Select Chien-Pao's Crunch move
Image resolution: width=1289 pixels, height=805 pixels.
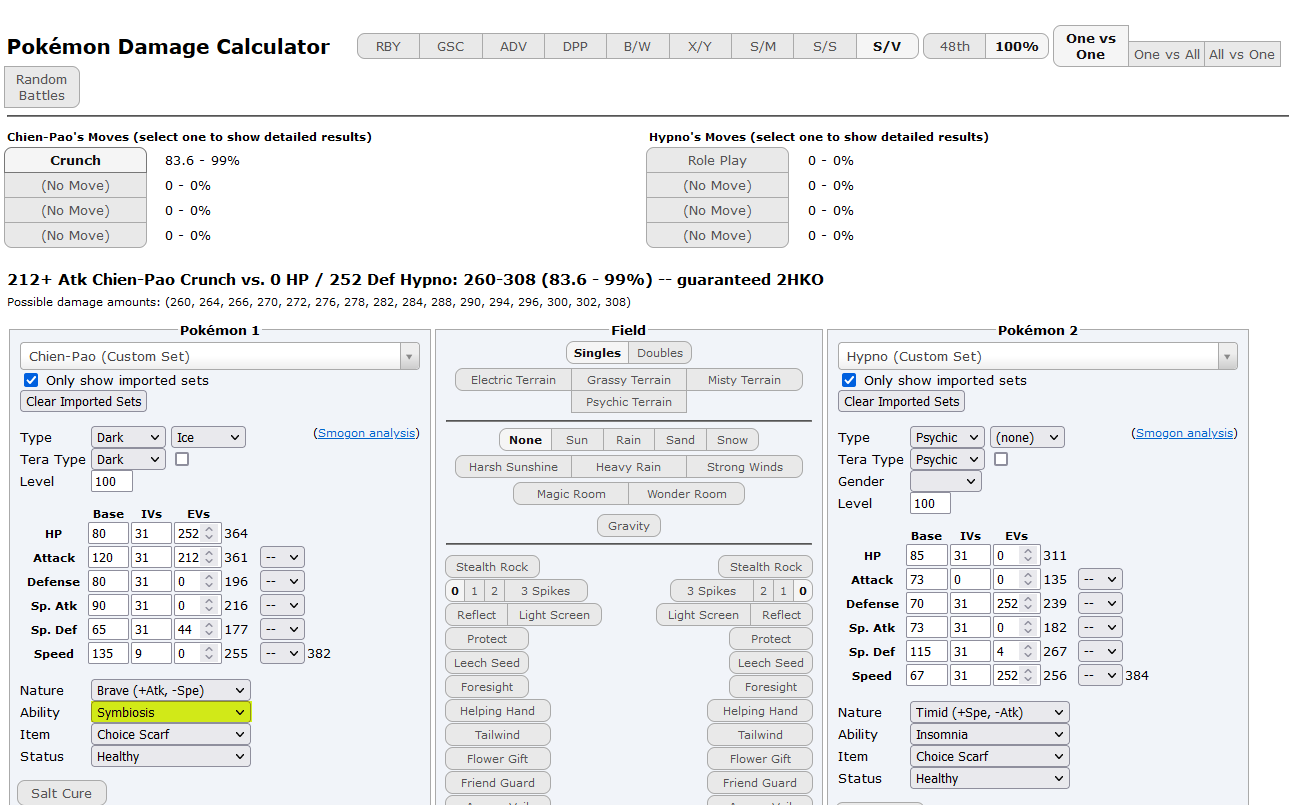(x=75, y=160)
